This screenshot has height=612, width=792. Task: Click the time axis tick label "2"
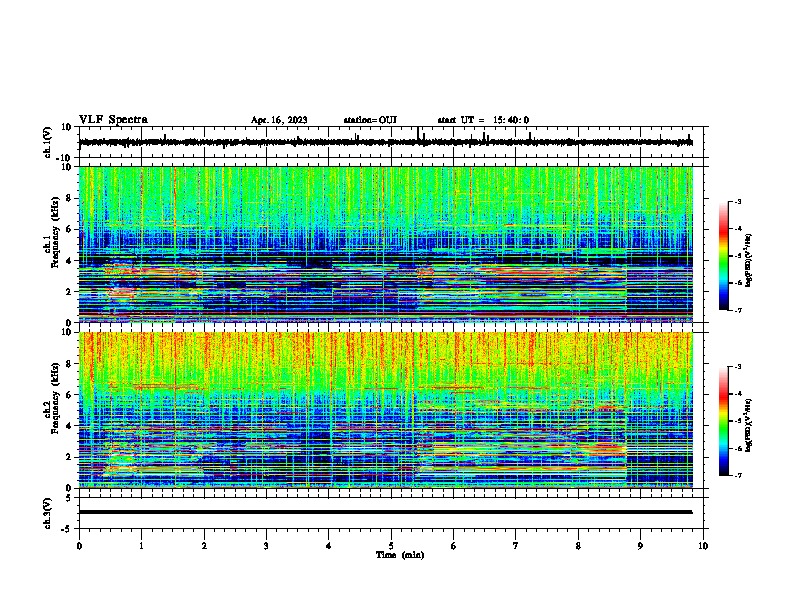point(204,546)
